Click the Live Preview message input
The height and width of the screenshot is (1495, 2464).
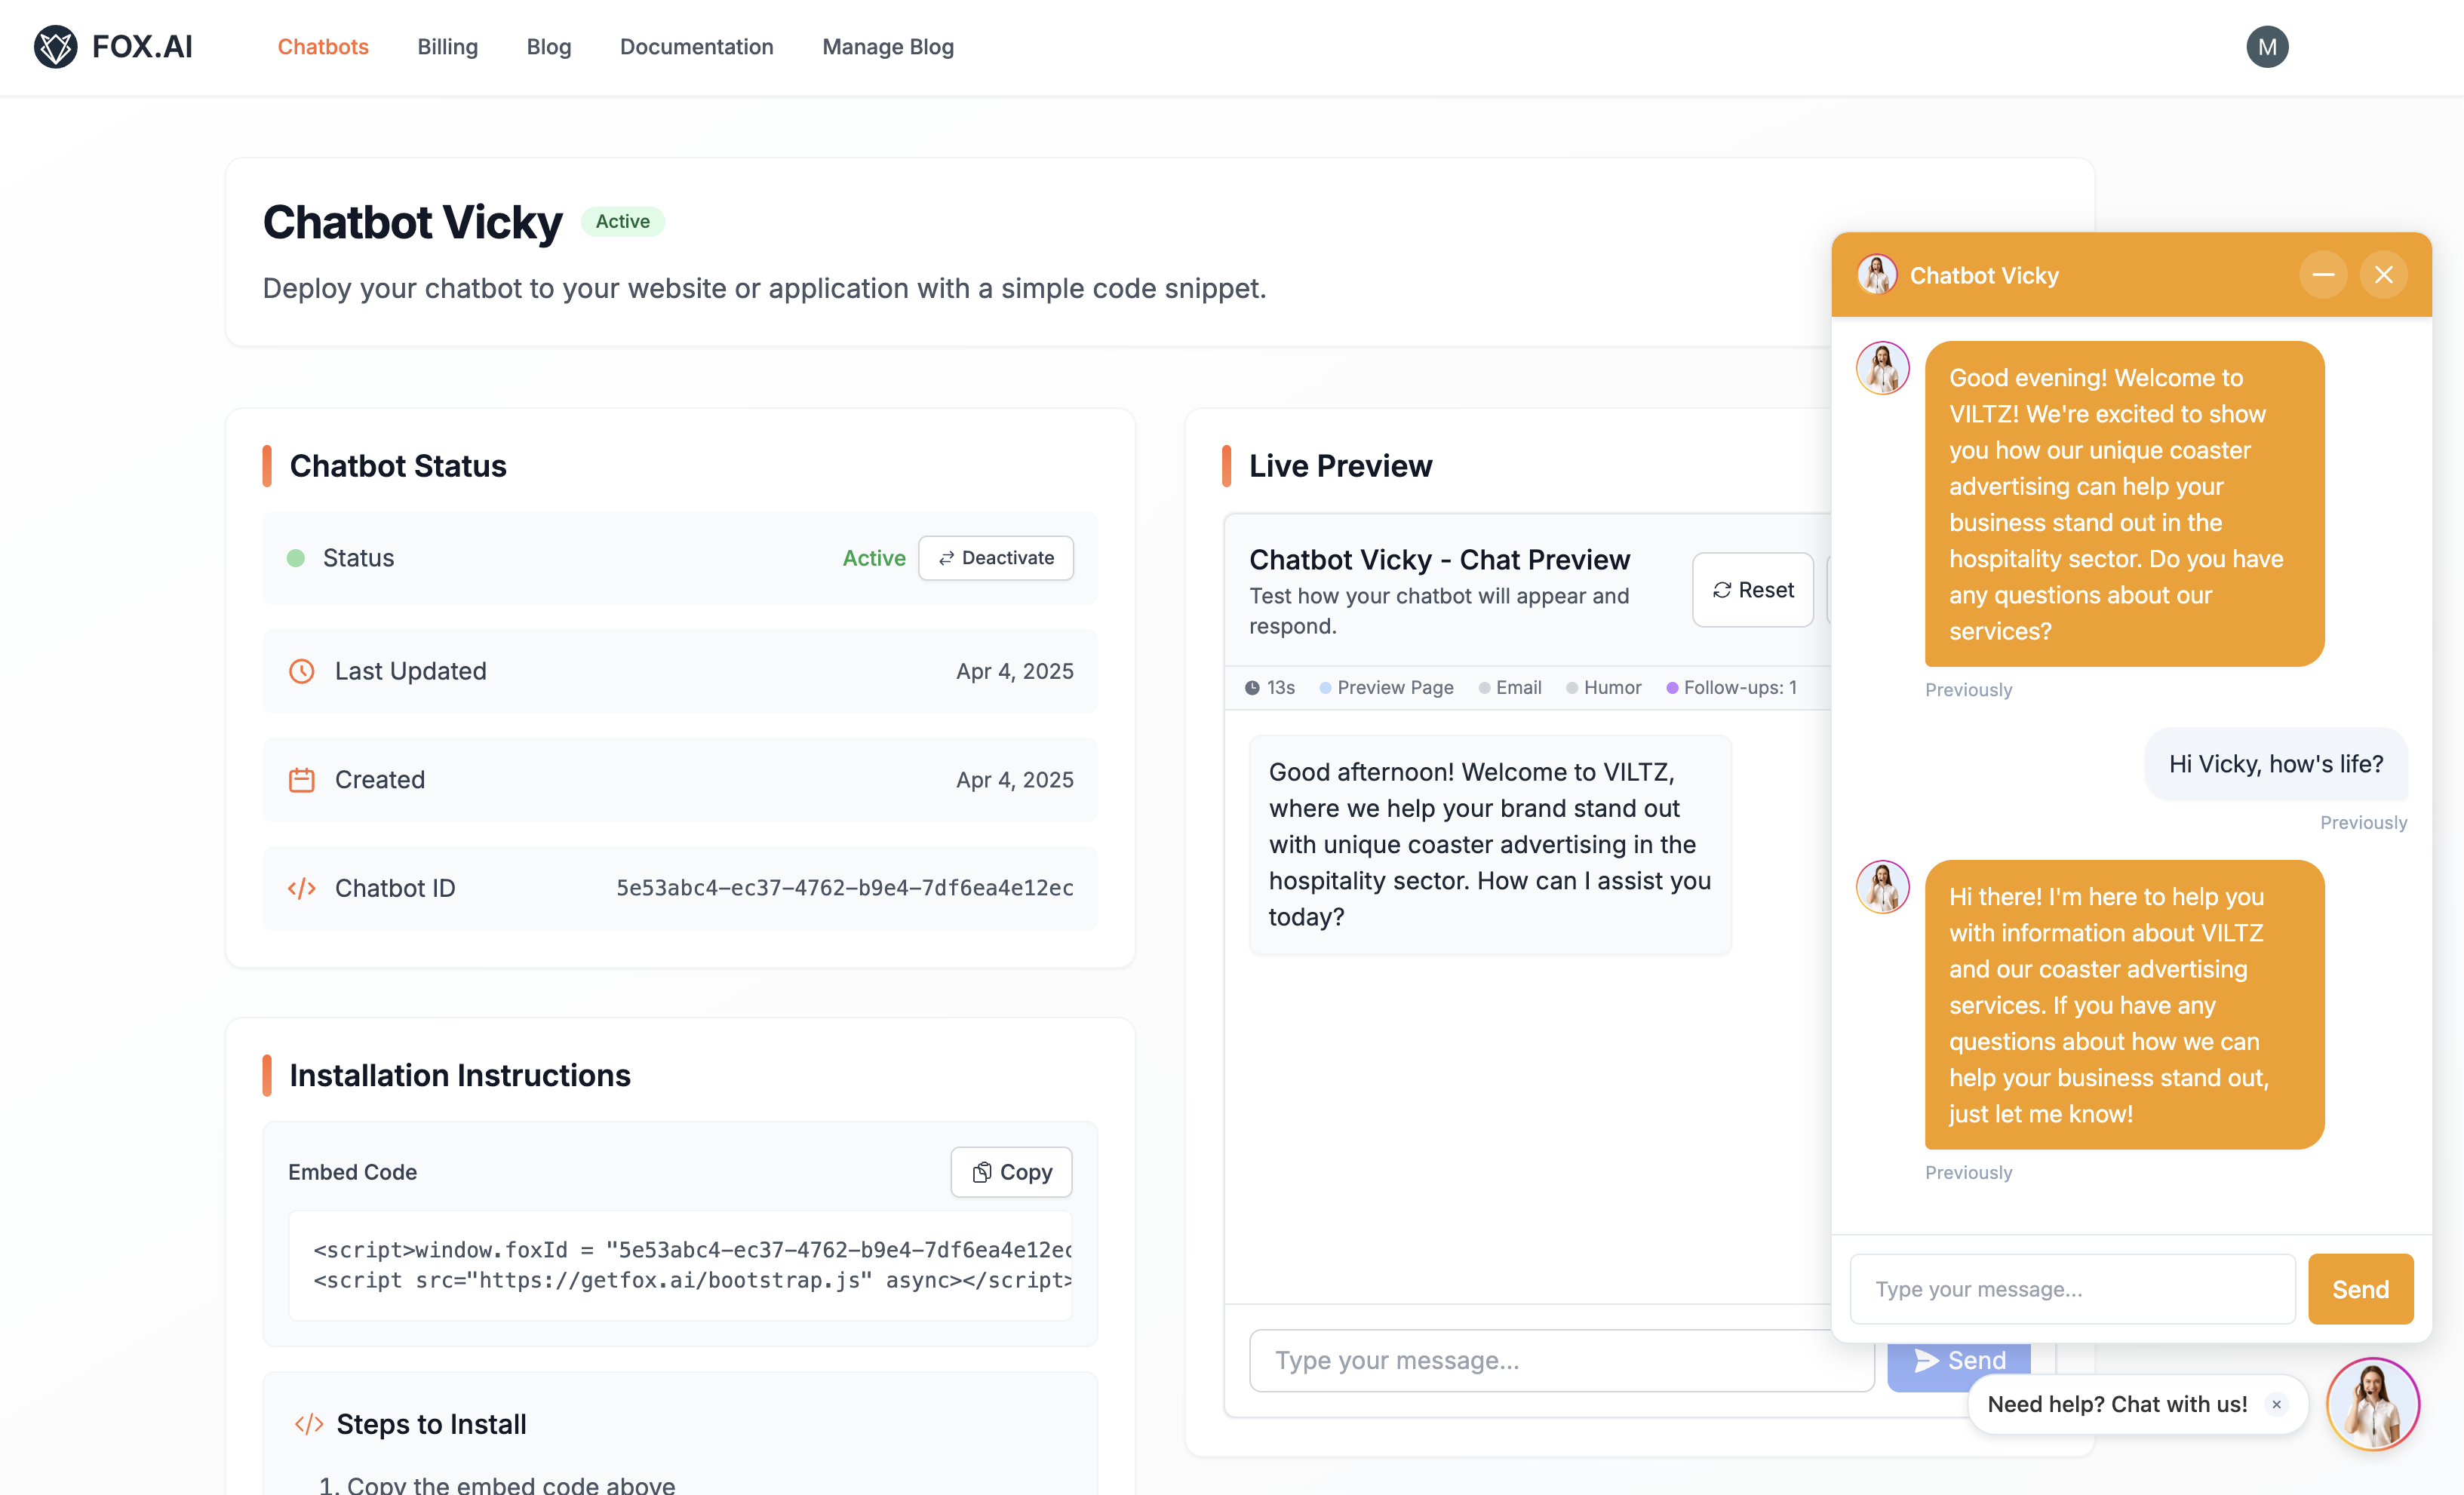(1560, 1360)
